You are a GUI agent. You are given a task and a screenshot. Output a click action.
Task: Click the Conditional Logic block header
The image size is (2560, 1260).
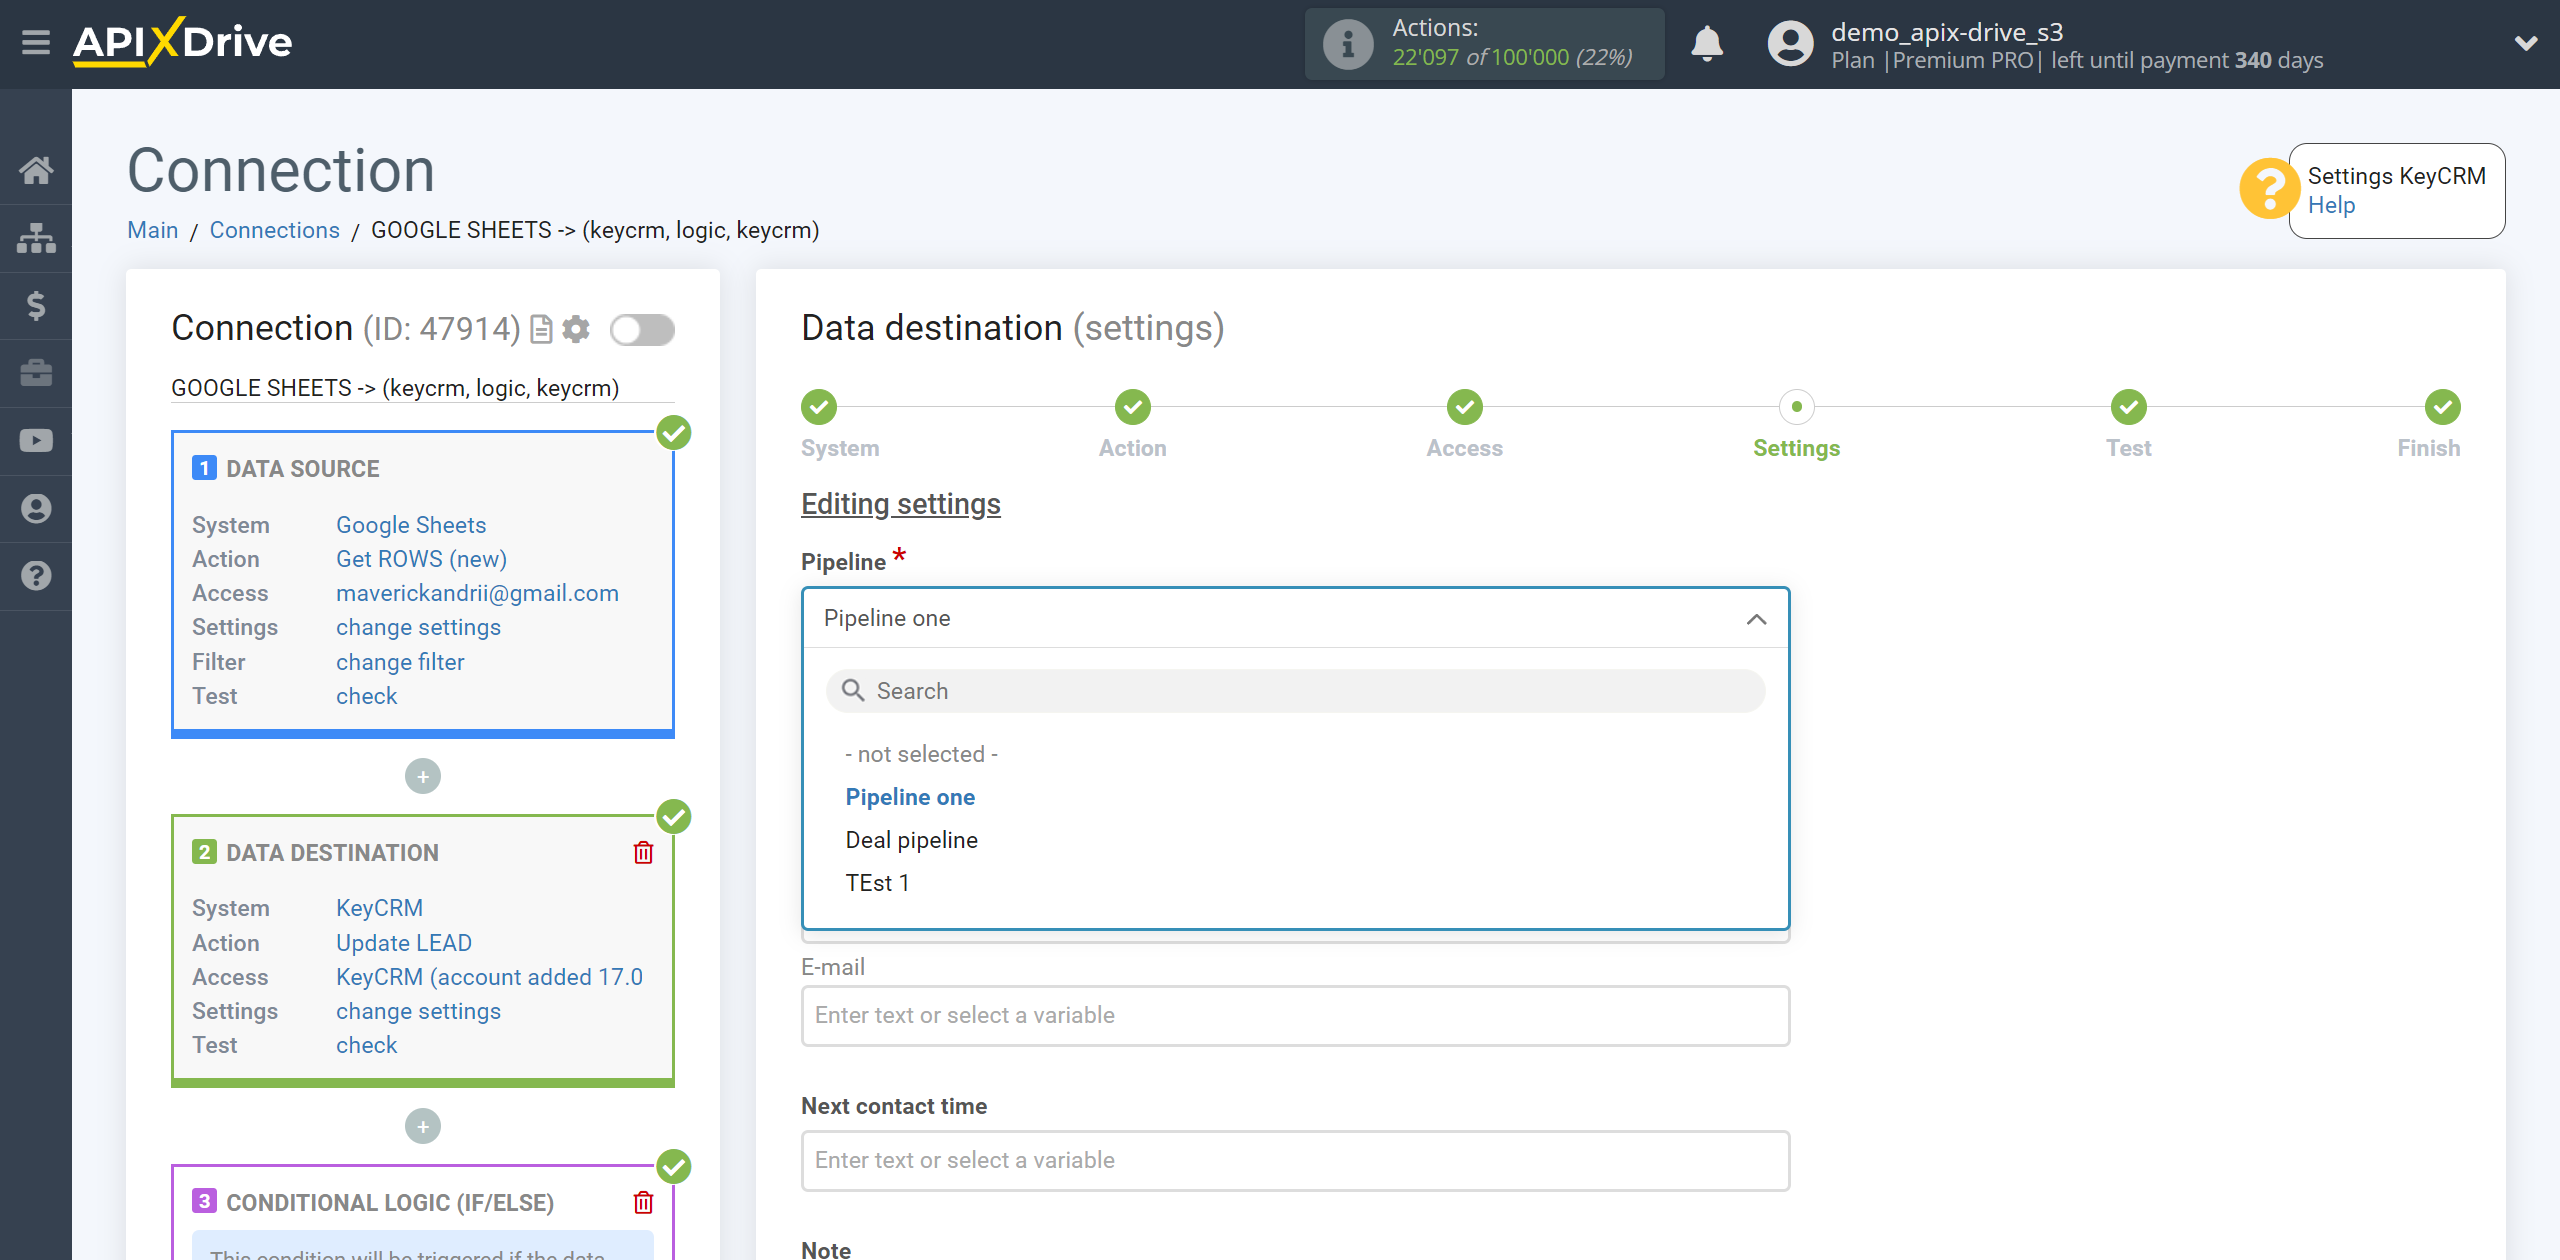(x=390, y=1203)
